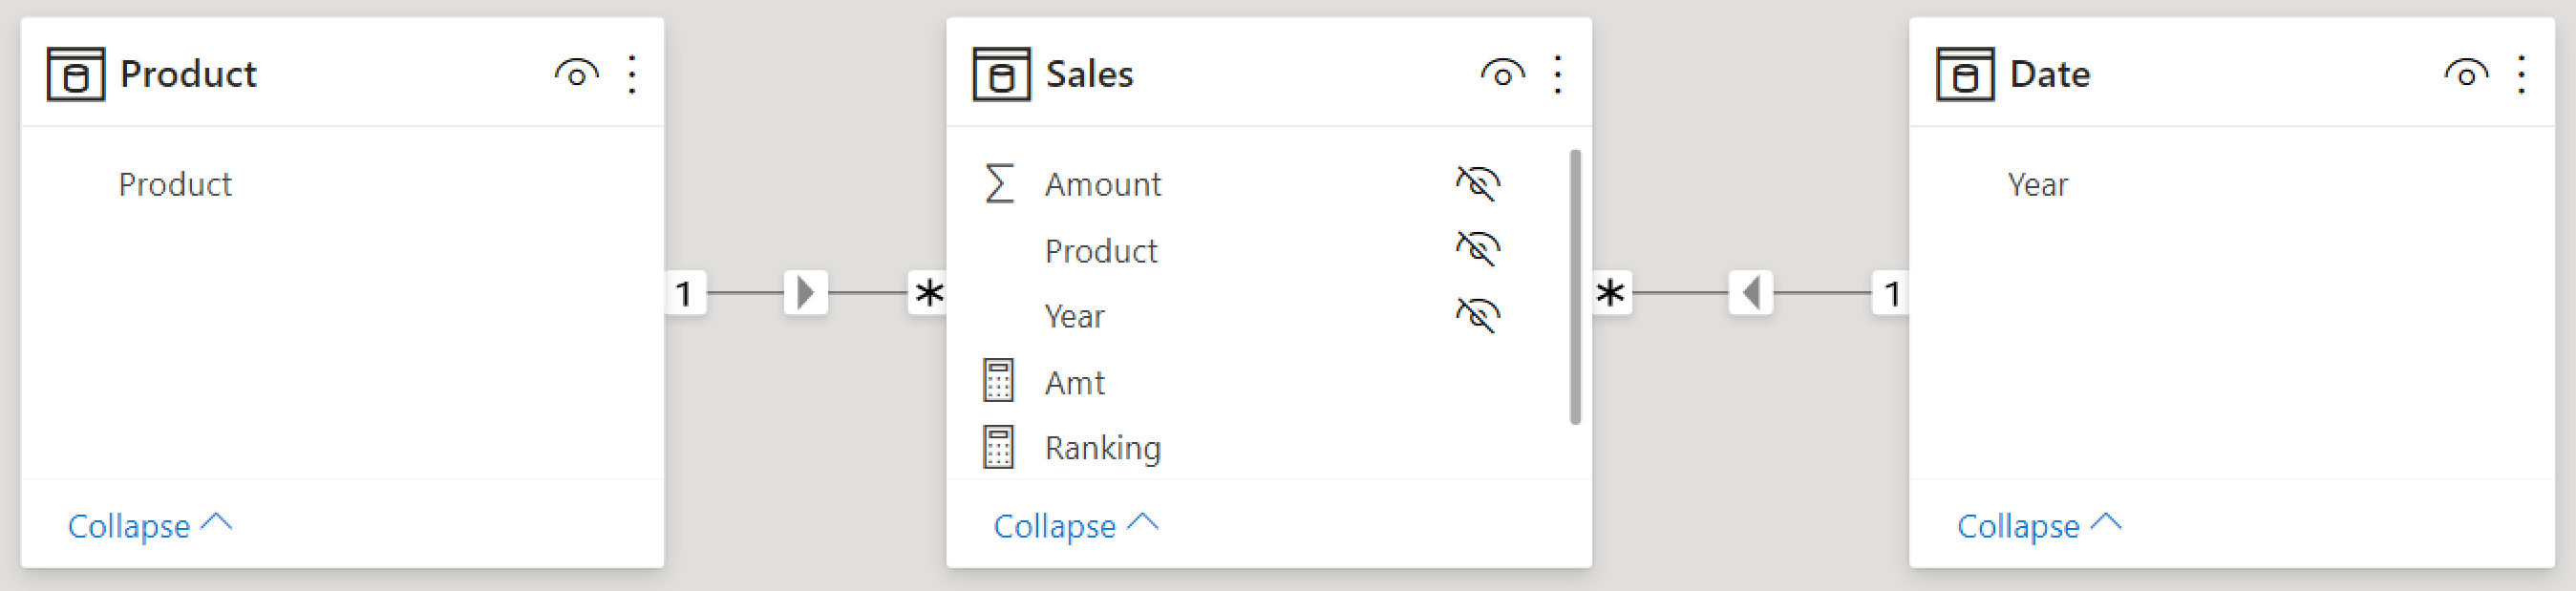Toggle visibility of the Product table
Image resolution: width=2576 pixels, height=591 pixels.
pos(577,74)
